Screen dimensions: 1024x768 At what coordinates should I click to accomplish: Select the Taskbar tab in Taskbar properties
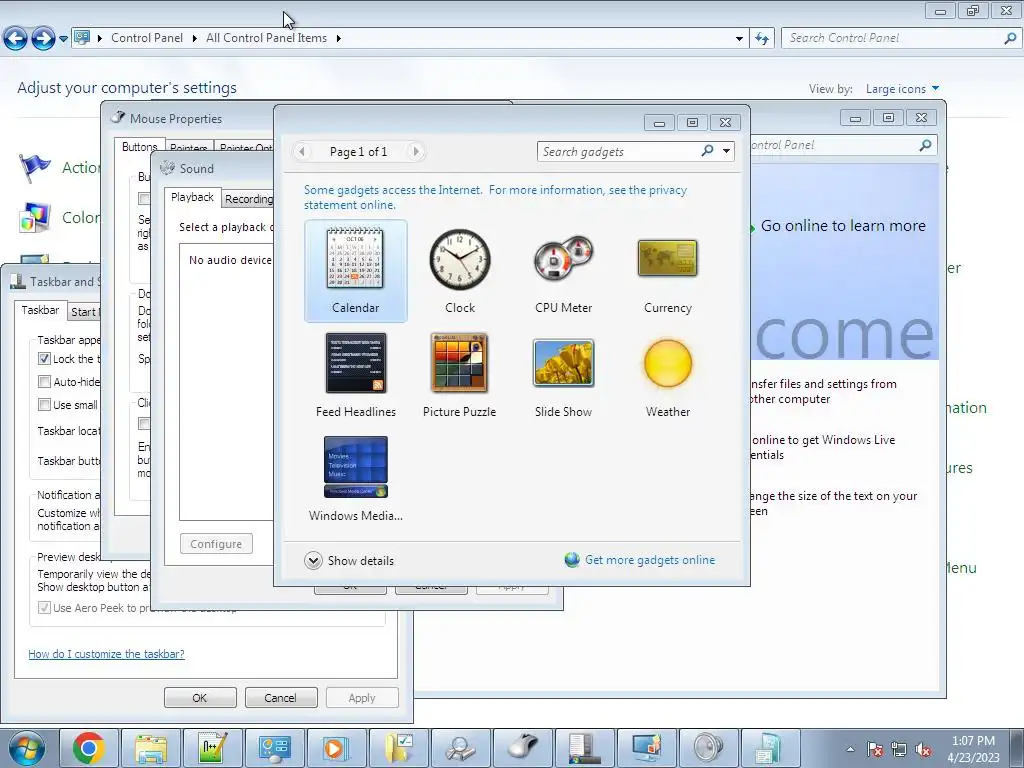(40, 310)
